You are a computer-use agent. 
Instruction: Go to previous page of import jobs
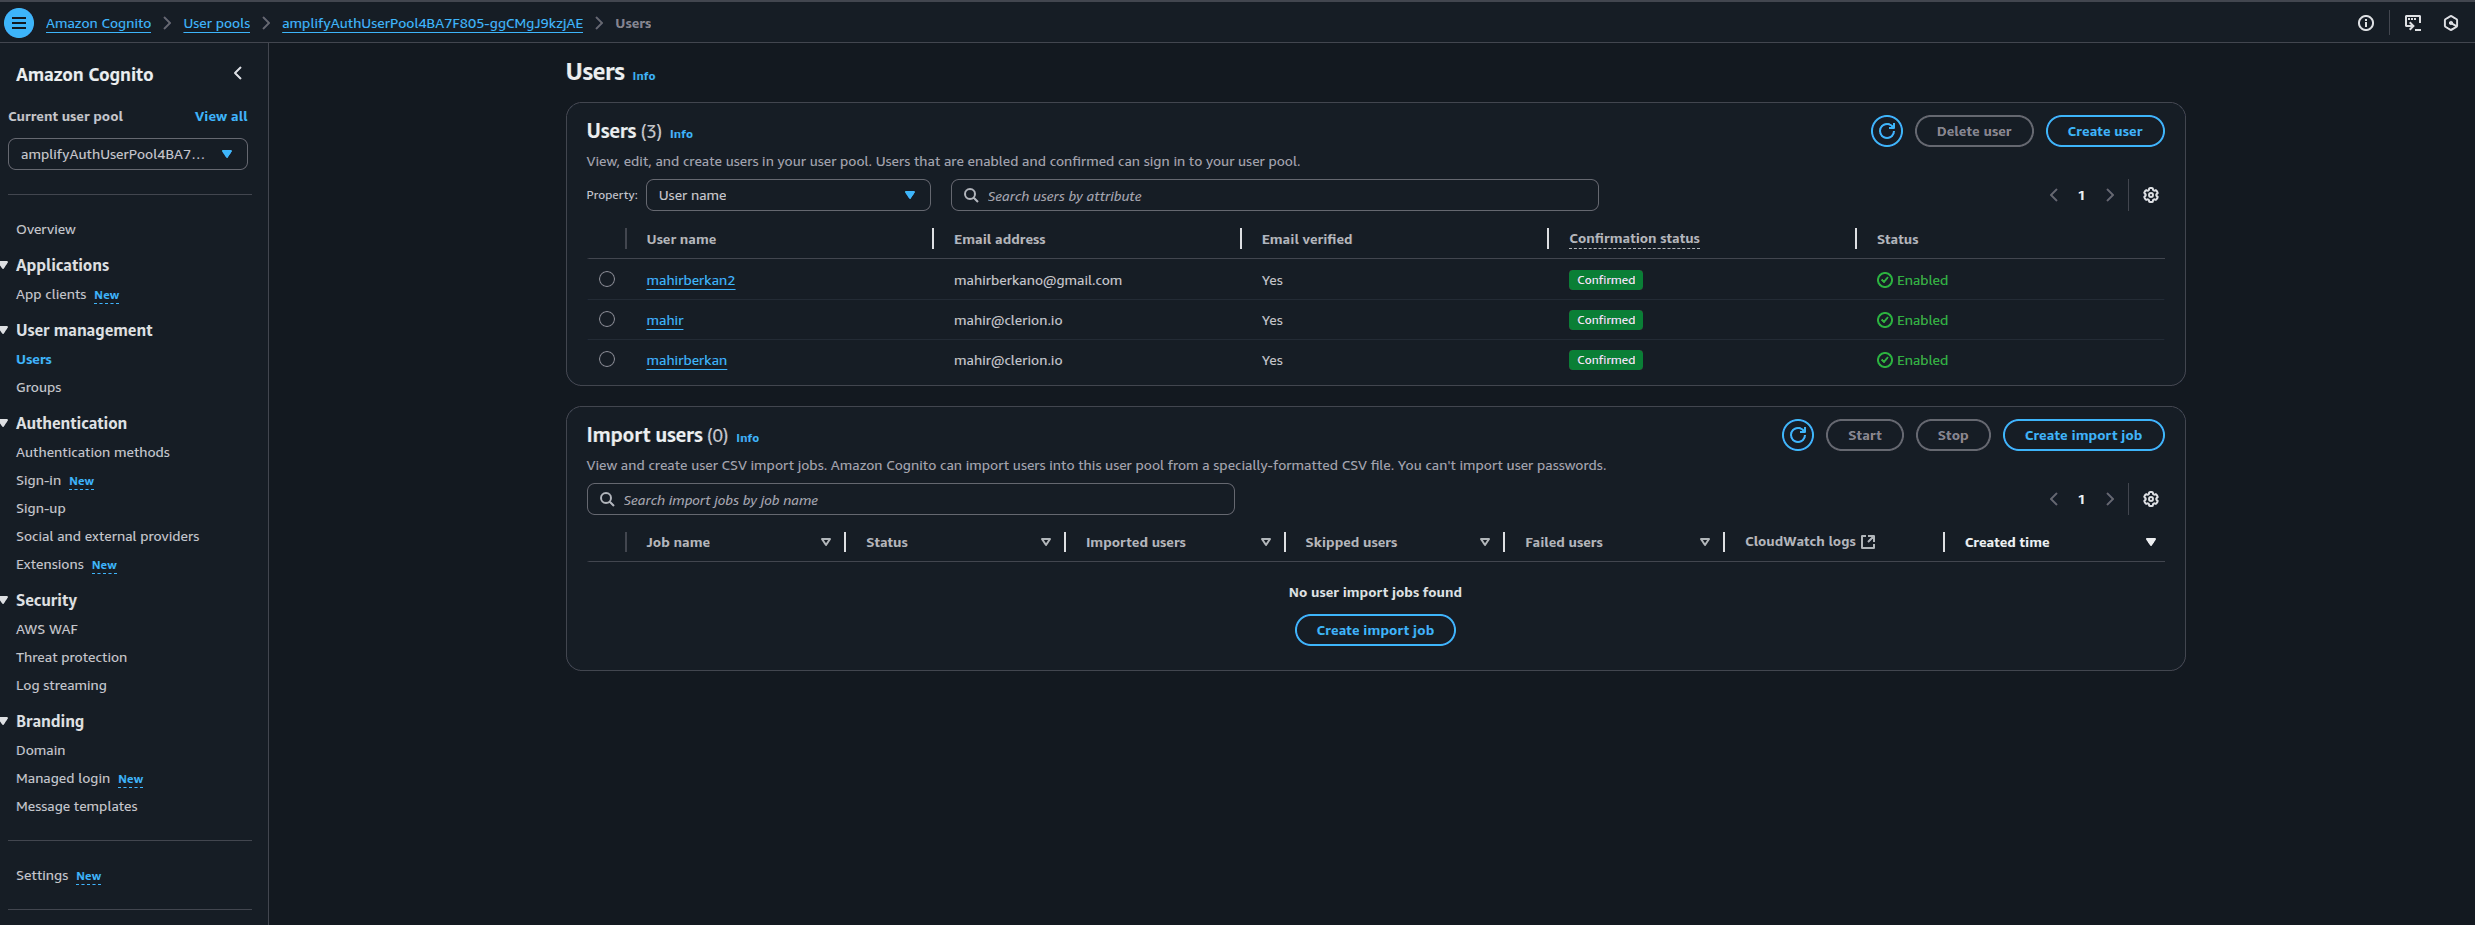pos(2054,499)
